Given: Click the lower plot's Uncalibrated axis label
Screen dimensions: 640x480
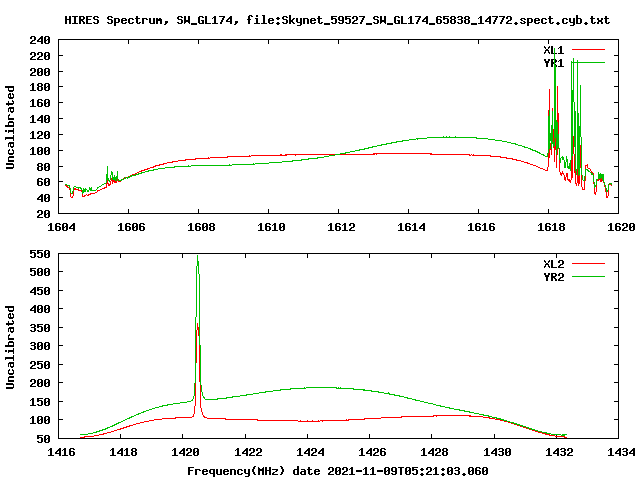Looking at the screenshot, I should pyautogui.click(x=10, y=347).
